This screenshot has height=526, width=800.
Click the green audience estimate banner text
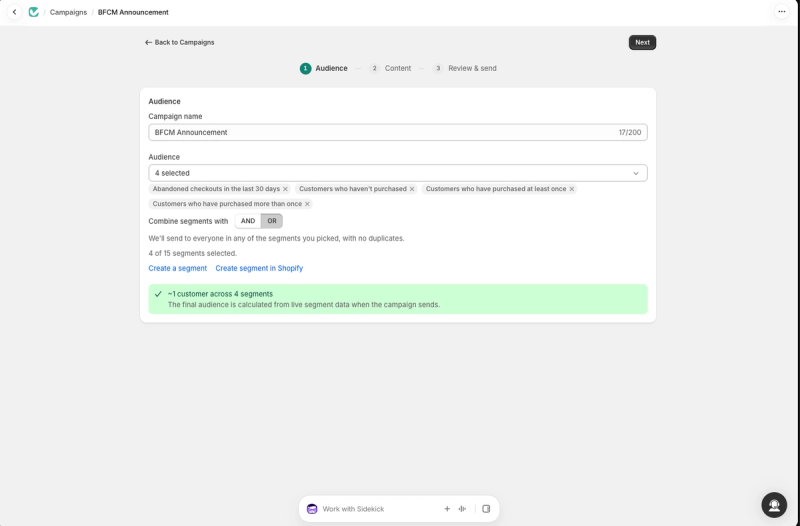(x=220, y=294)
